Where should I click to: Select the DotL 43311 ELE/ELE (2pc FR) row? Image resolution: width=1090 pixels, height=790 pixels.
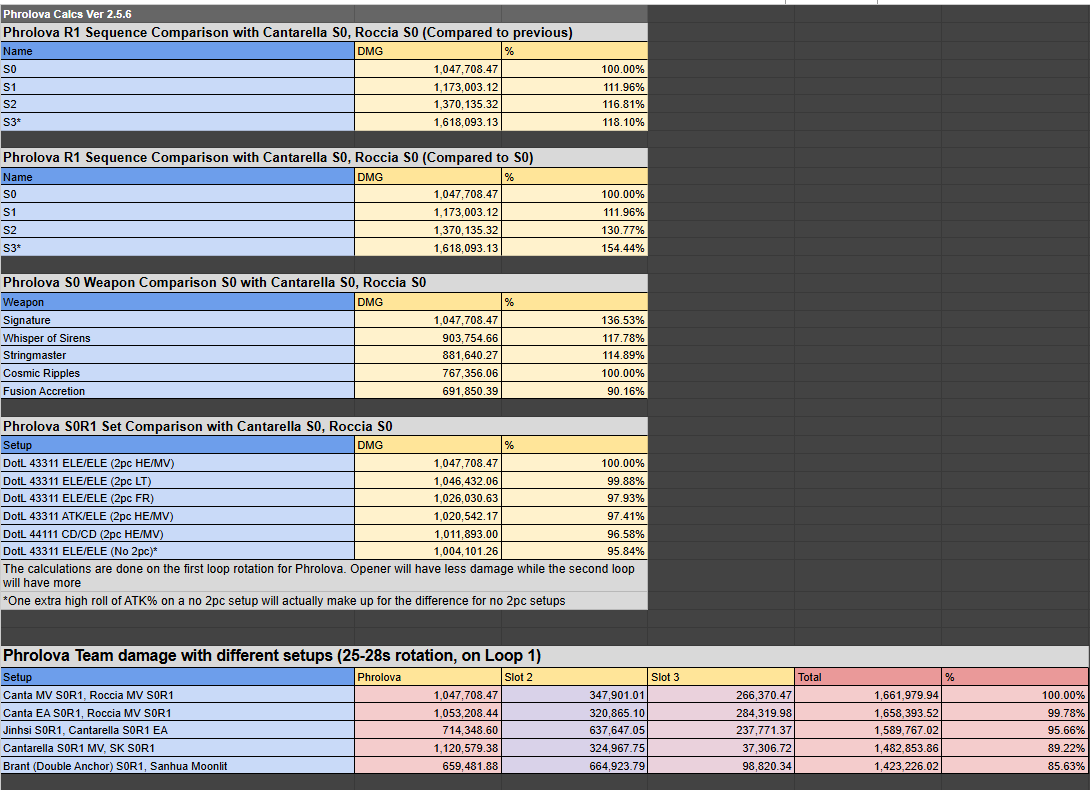point(177,499)
